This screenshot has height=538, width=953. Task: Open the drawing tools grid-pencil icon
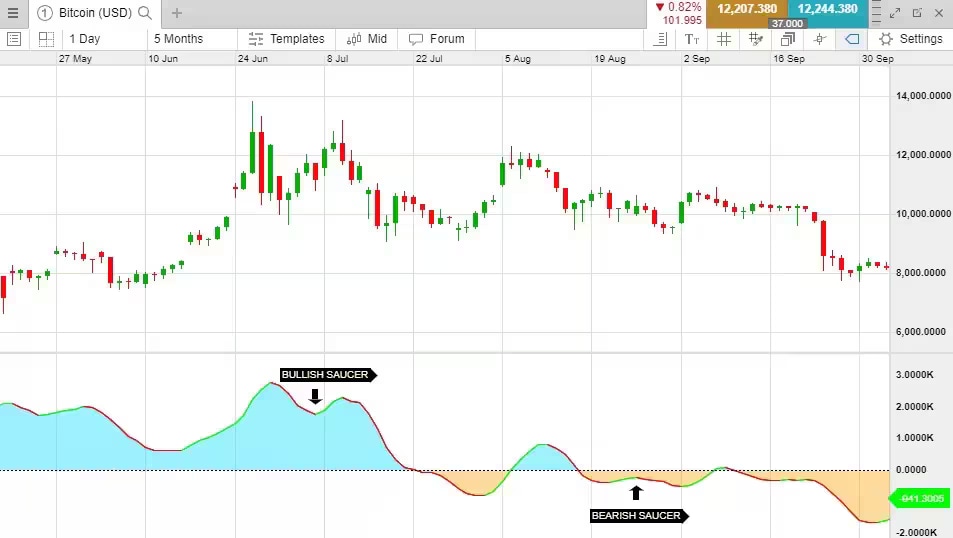coord(756,39)
